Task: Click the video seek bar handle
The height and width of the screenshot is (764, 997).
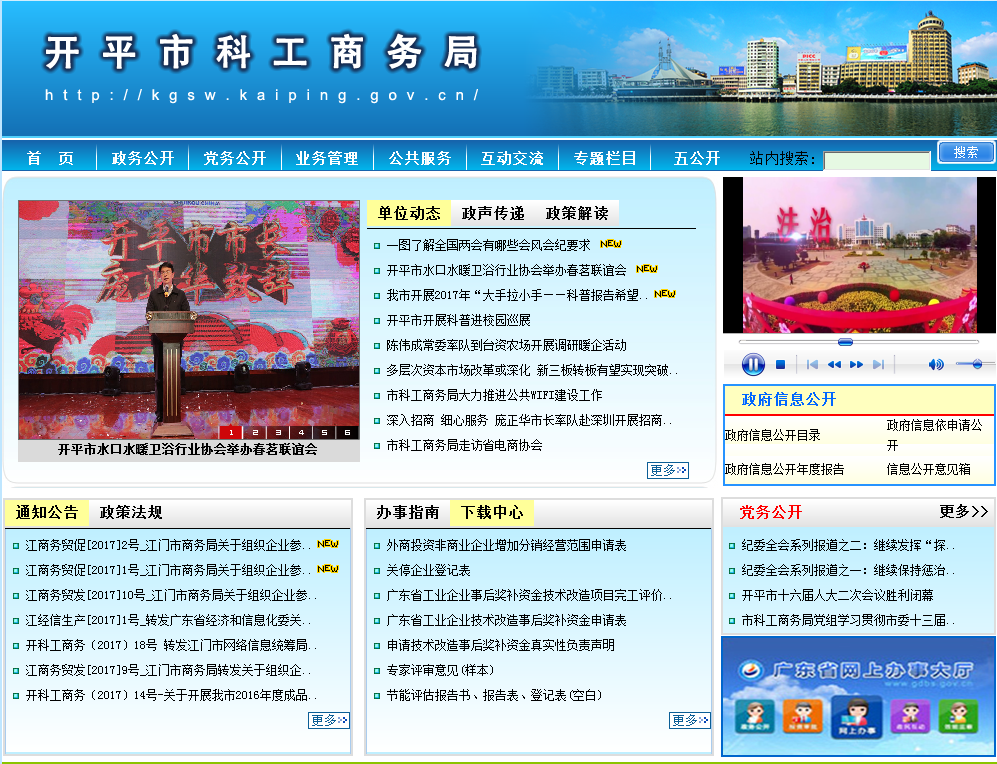Action: click(845, 342)
